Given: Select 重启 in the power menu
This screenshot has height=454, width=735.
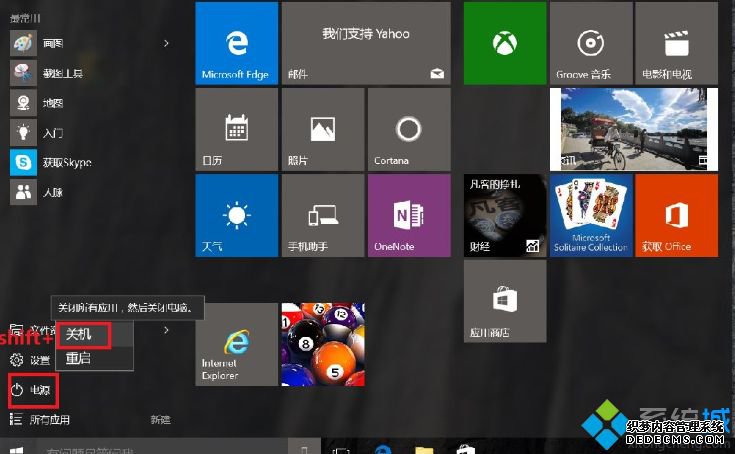Looking at the screenshot, I should click(94, 358).
